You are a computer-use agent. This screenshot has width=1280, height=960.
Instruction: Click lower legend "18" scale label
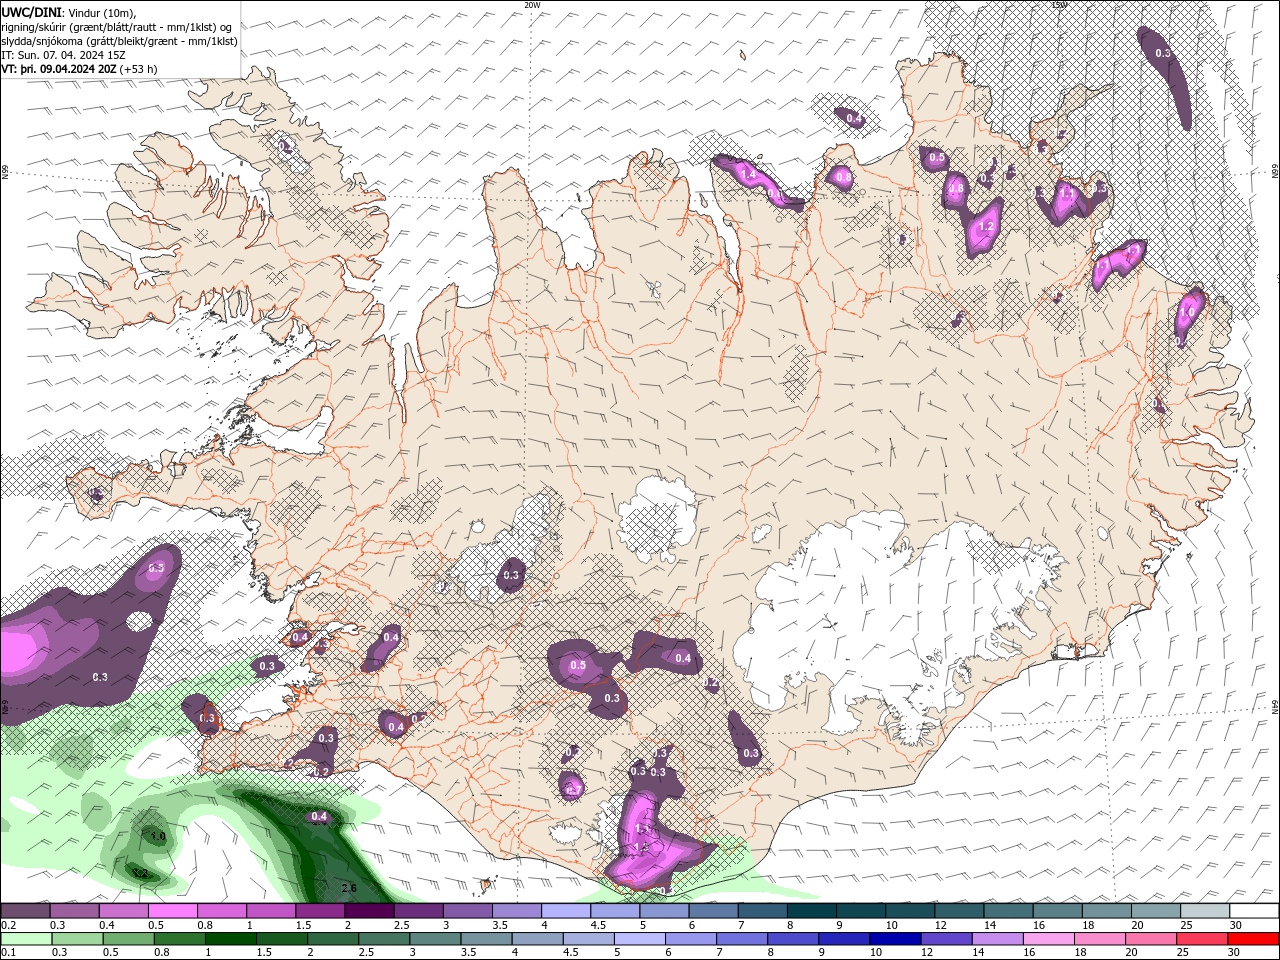coord(1081,954)
